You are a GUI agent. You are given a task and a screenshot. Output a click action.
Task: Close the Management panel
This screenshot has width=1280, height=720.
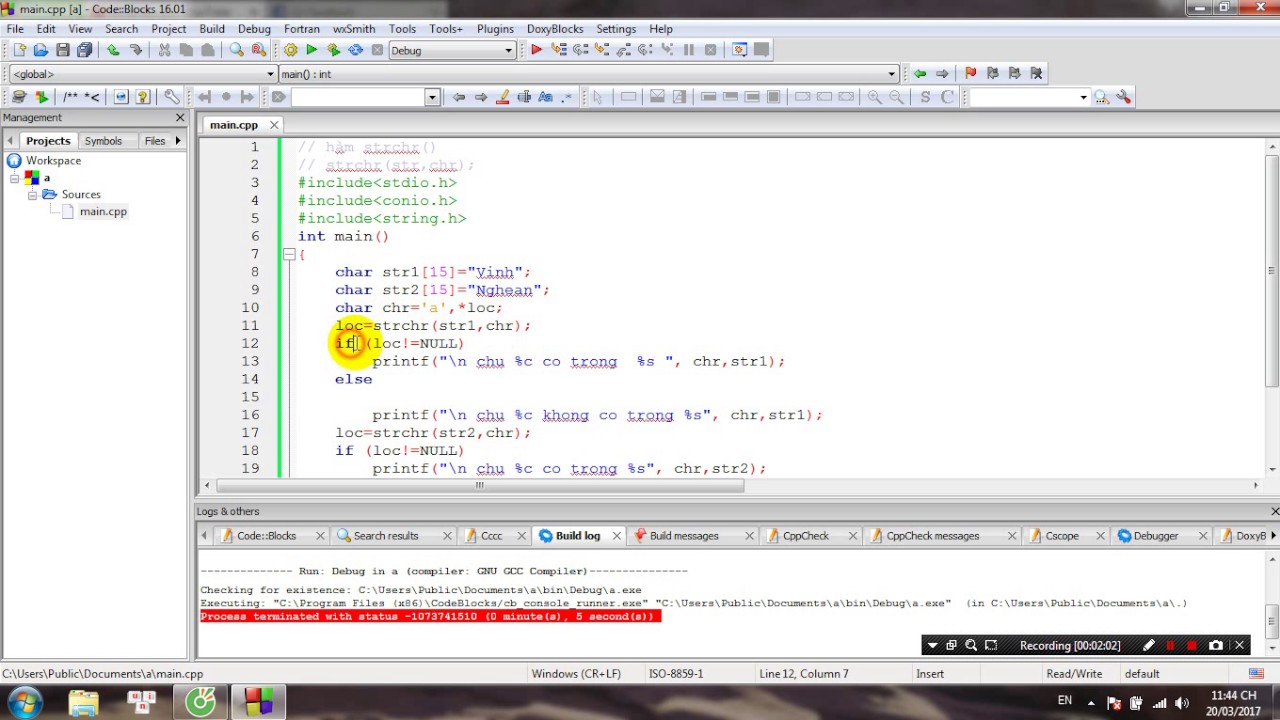180,118
